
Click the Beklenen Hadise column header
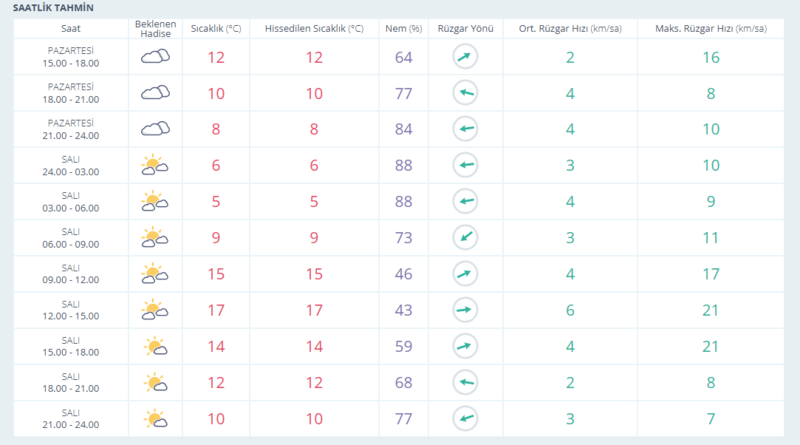[154, 28]
